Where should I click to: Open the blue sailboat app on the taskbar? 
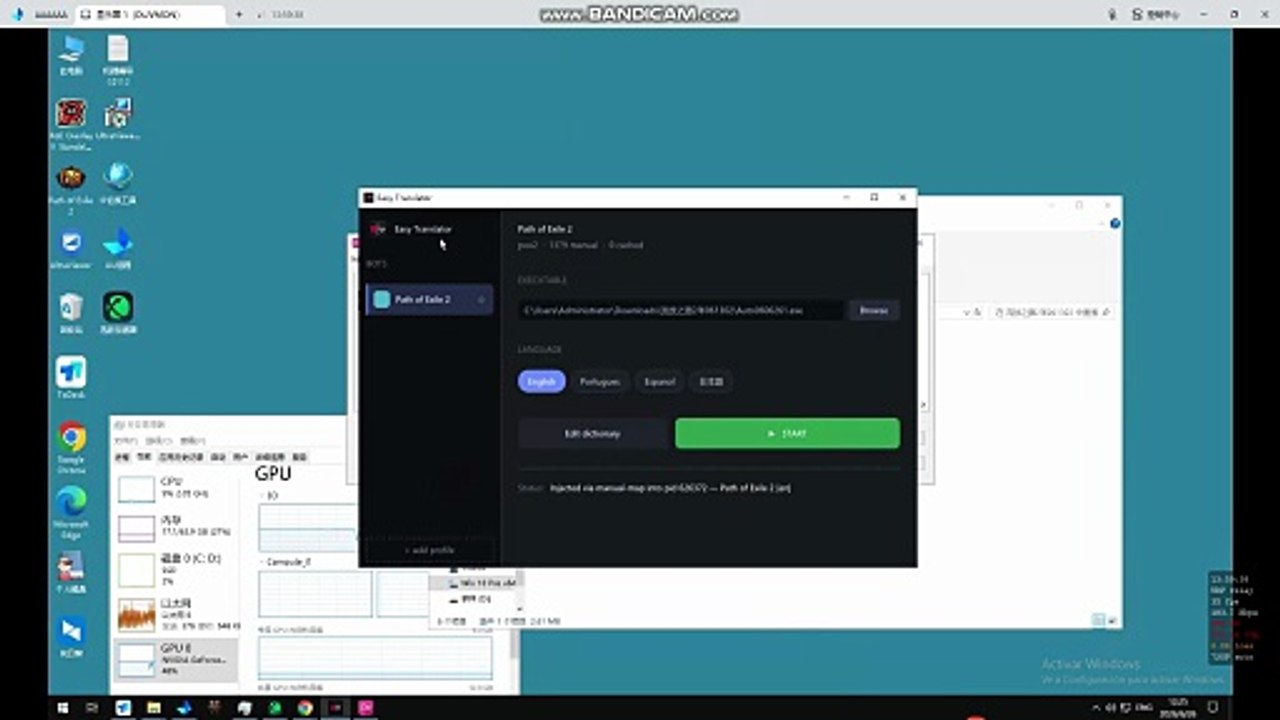[x=184, y=708]
